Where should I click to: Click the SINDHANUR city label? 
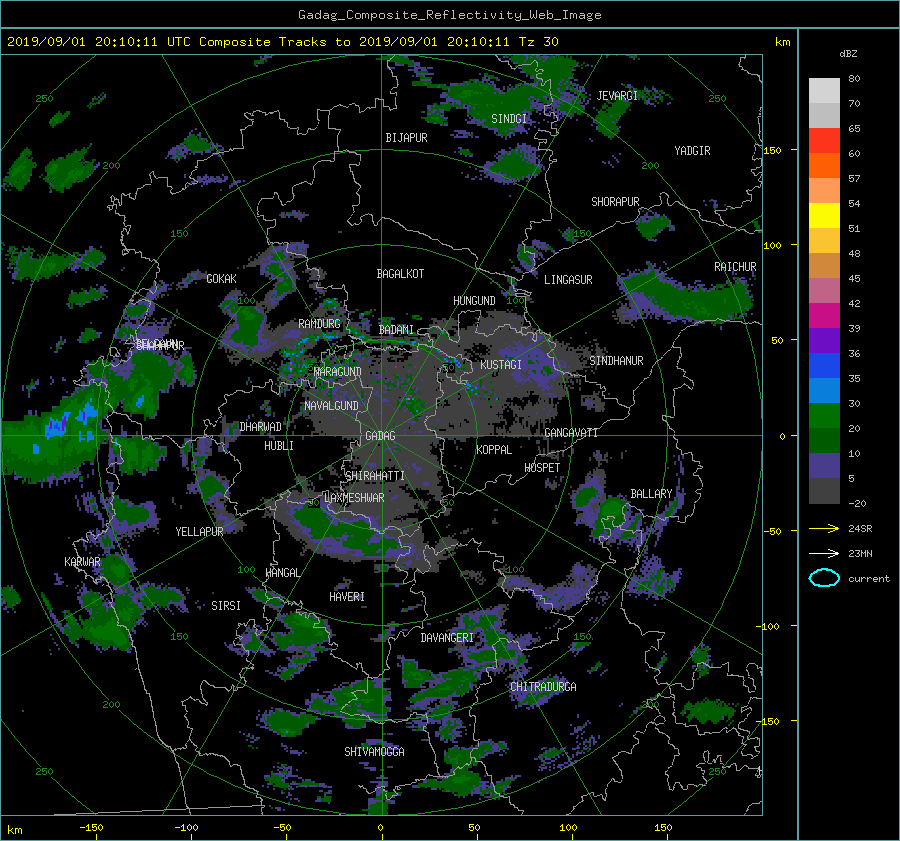tap(616, 361)
